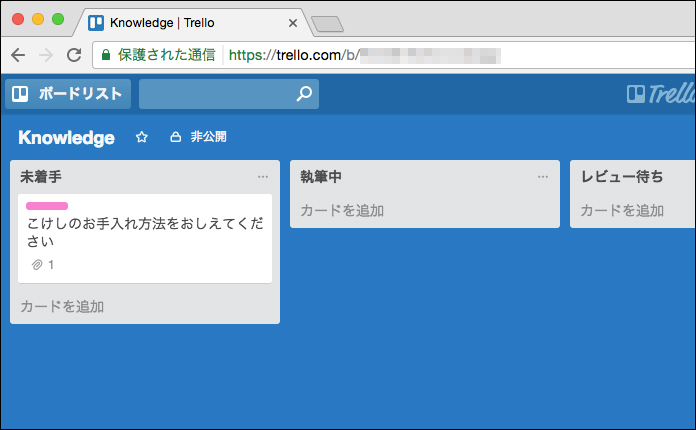Add a card to 未着手 list
696x430 pixels.
[x=62, y=307]
